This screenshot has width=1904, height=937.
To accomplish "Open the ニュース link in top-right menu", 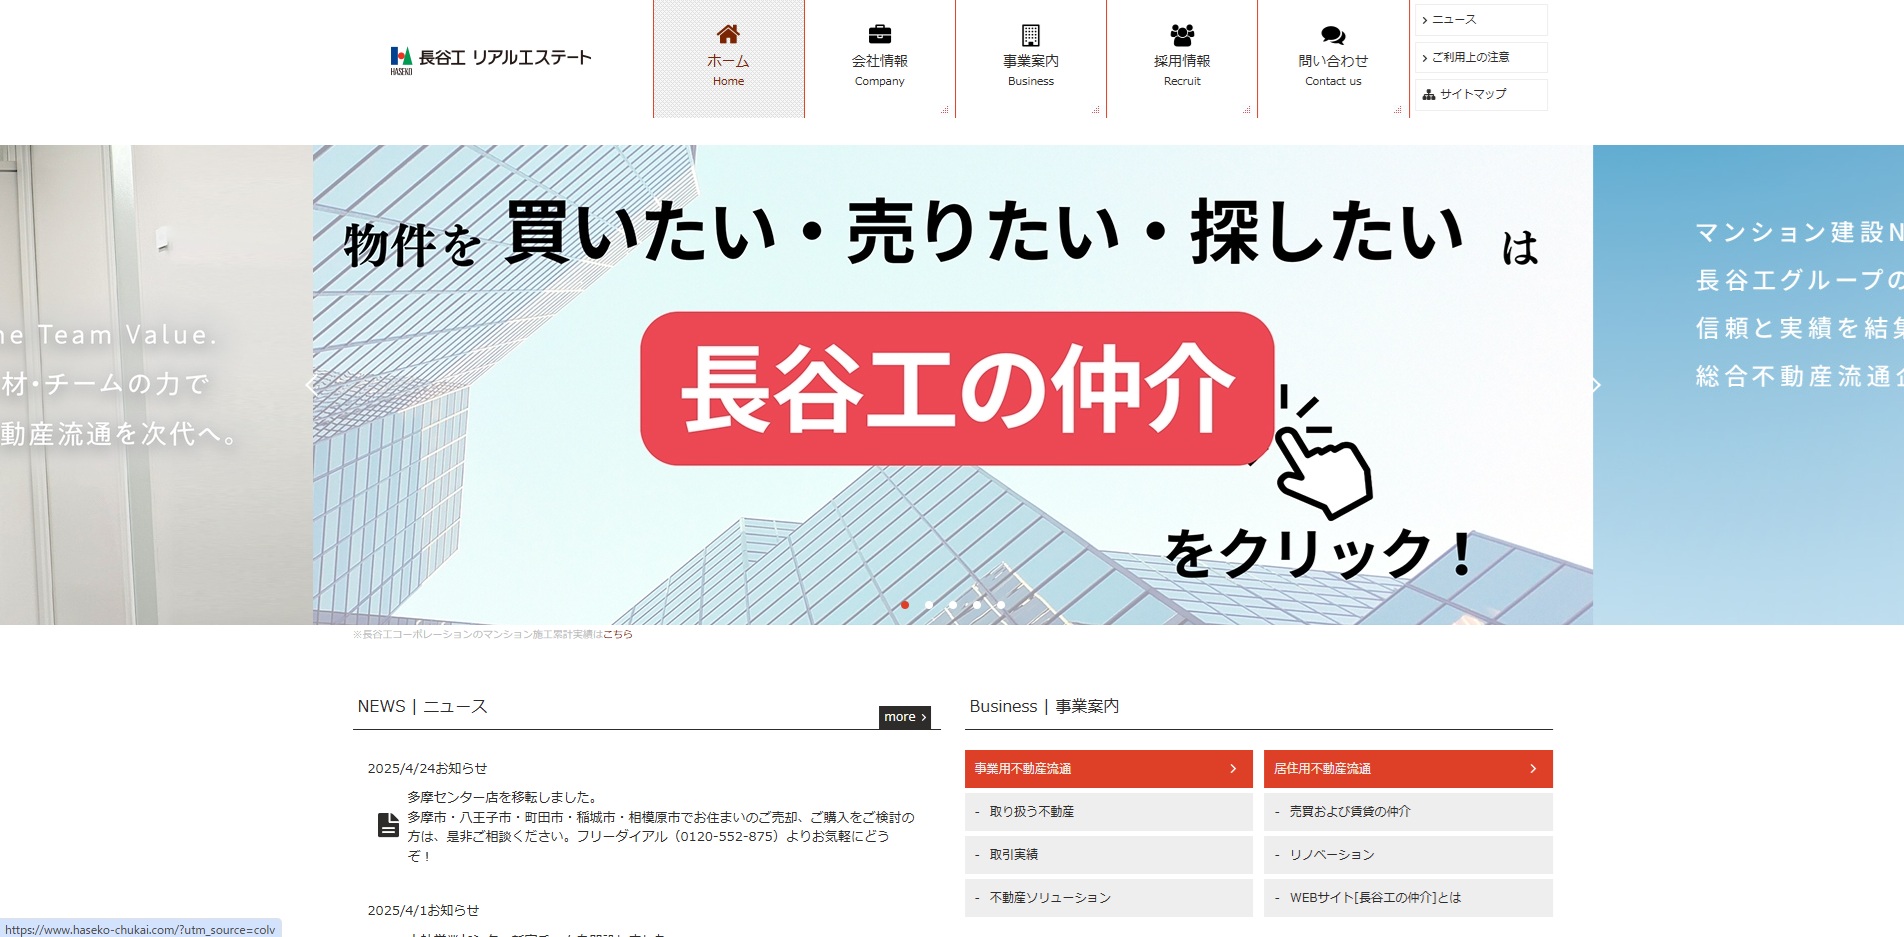I will pyautogui.click(x=1480, y=20).
